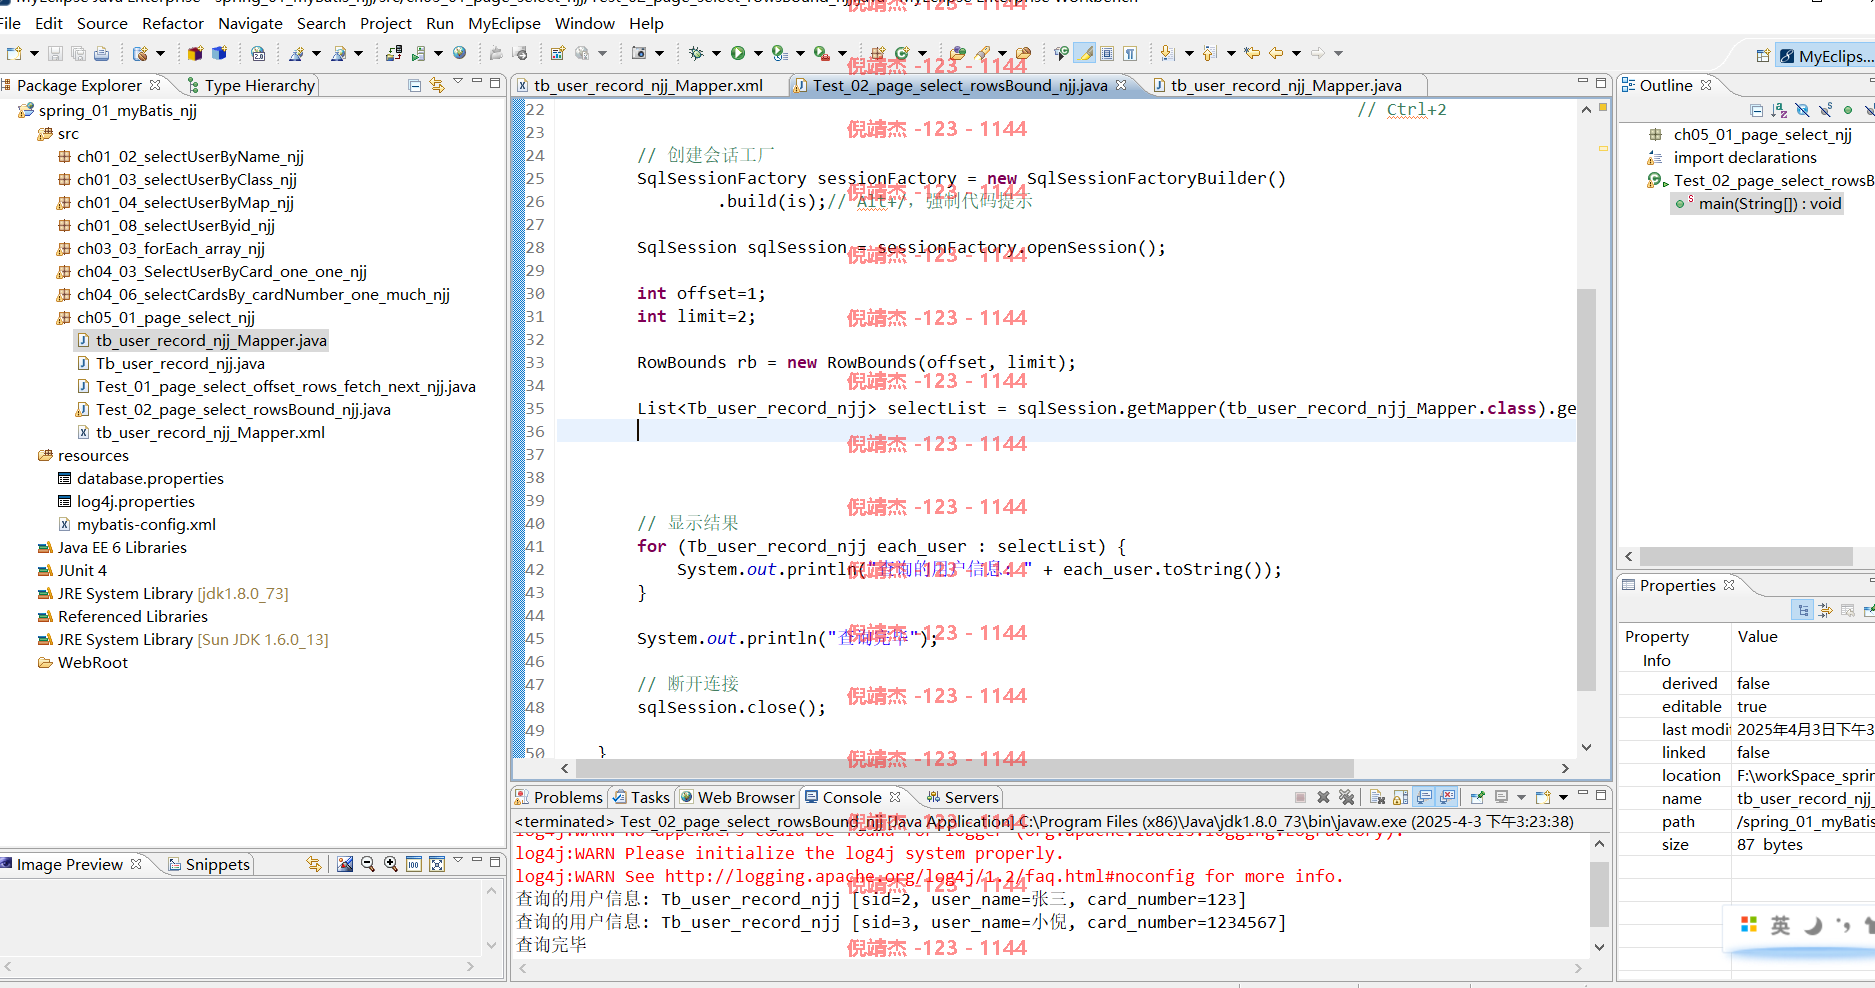Jump to last edit location icon
The width and height of the screenshot is (1875, 988).
(x=1252, y=53)
